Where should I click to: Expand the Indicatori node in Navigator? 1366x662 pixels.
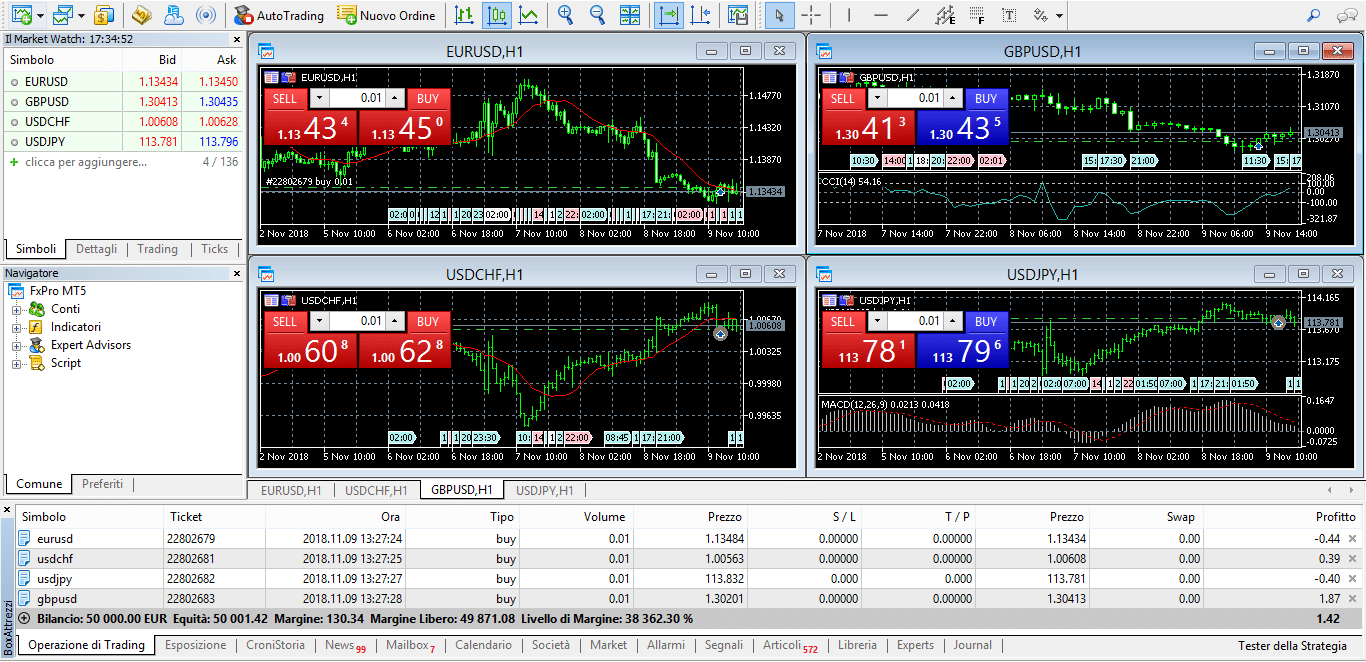click(x=16, y=327)
